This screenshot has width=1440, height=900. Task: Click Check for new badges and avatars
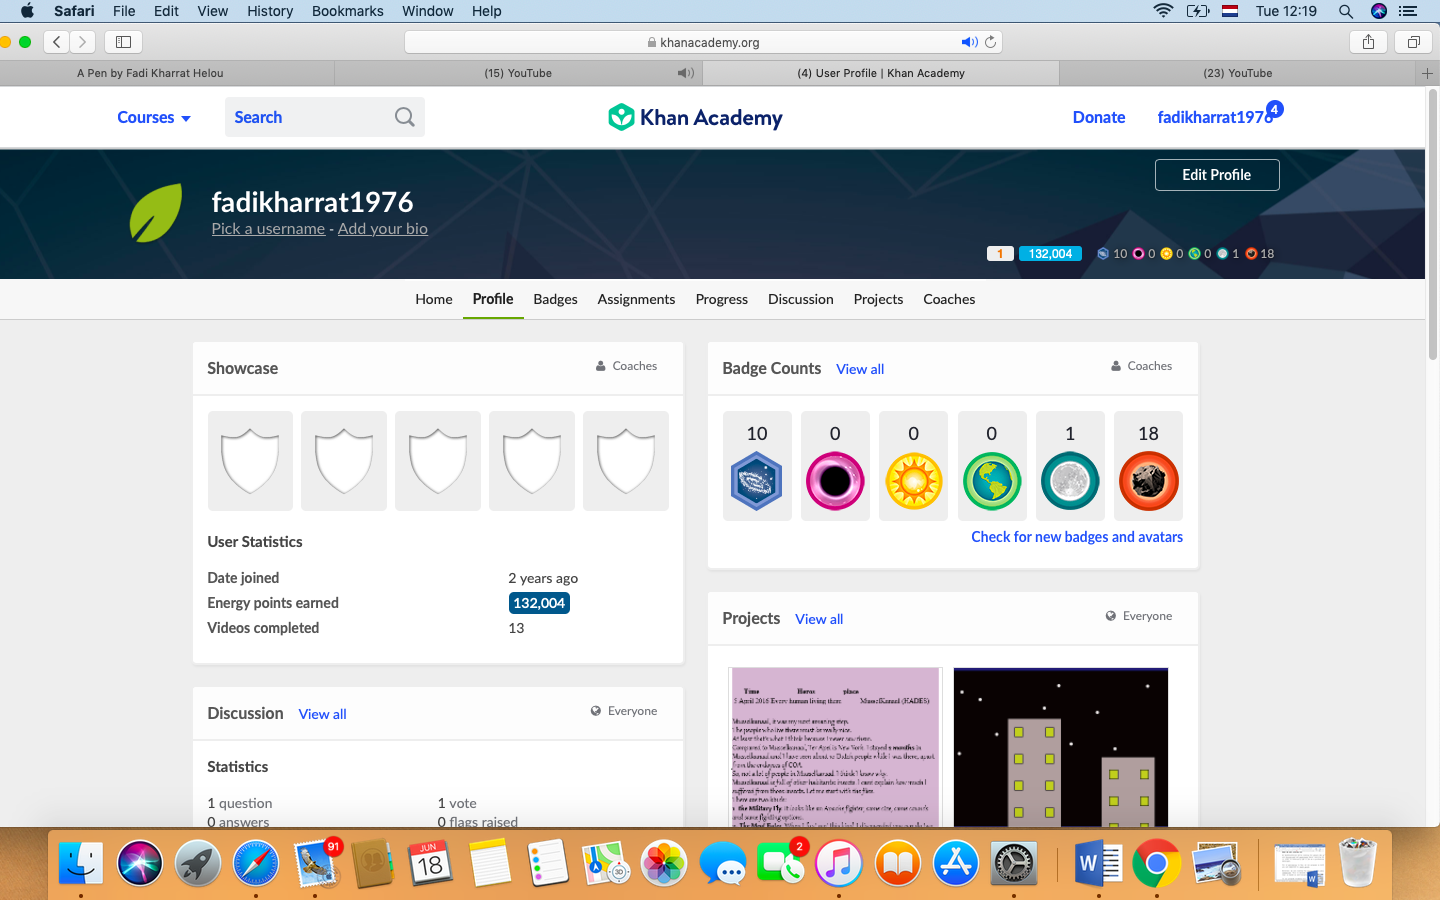click(1077, 537)
